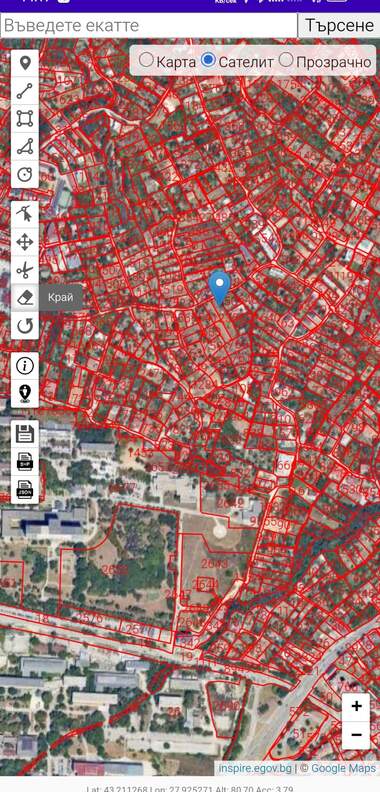This screenshot has height=792, width=380.
Task: Open the info tool
Action: coord(25,366)
